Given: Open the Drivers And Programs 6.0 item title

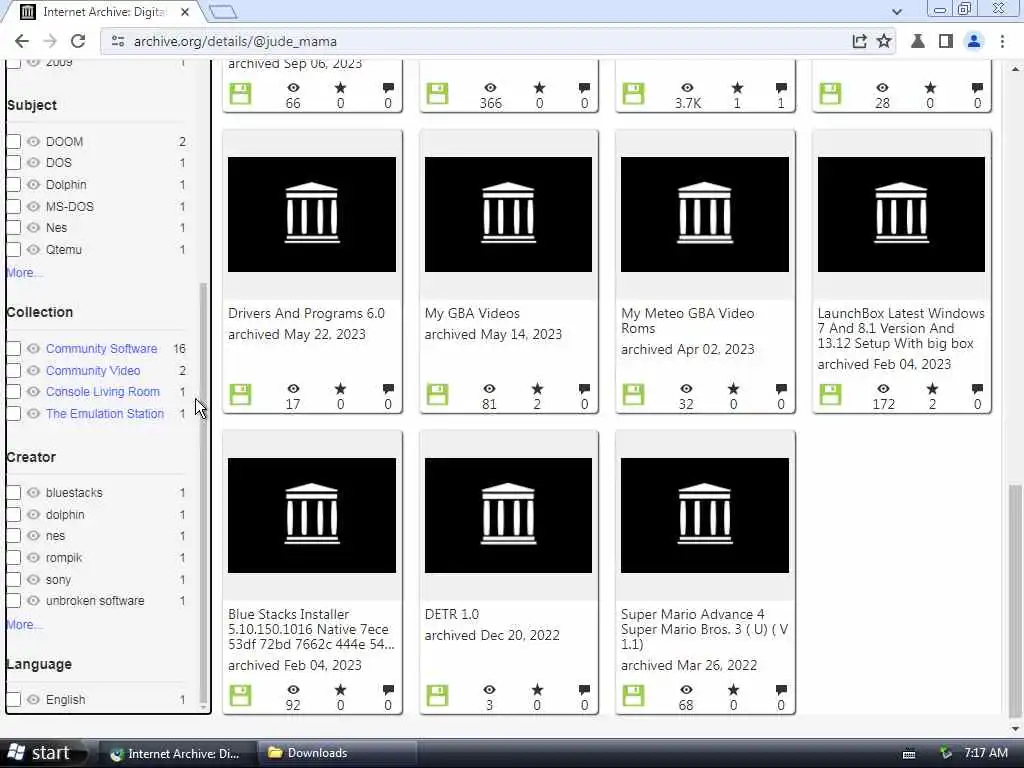Looking at the screenshot, I should point(306,313).
